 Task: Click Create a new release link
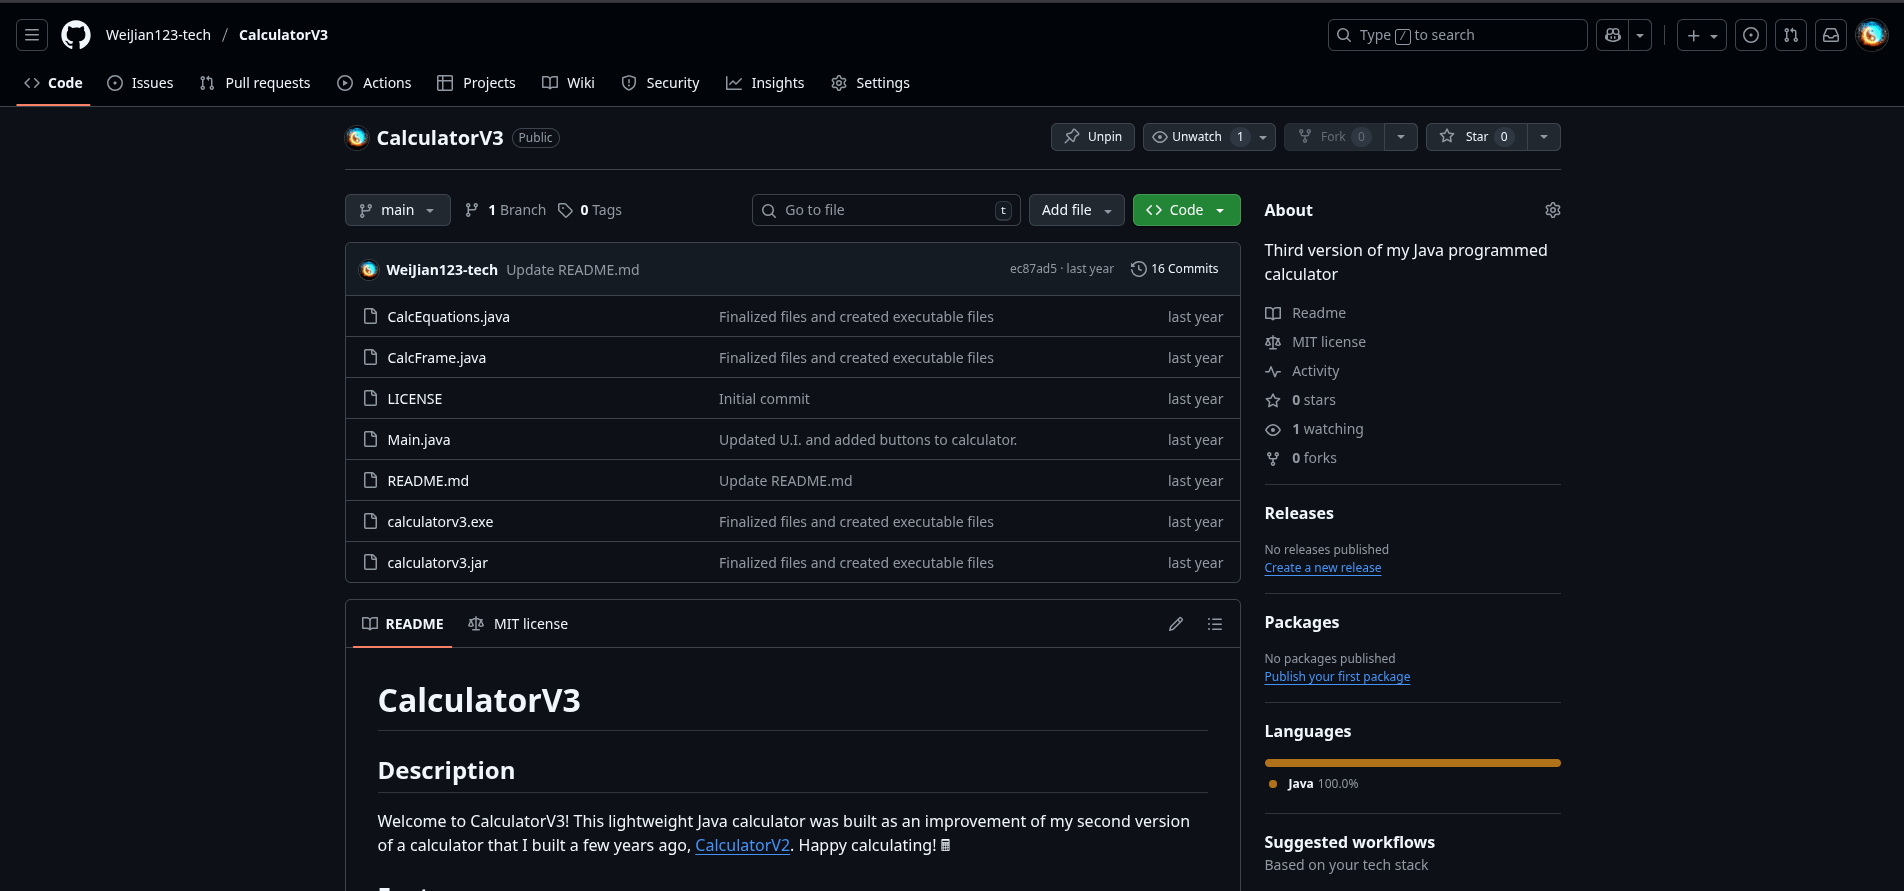pos(1322,568)
